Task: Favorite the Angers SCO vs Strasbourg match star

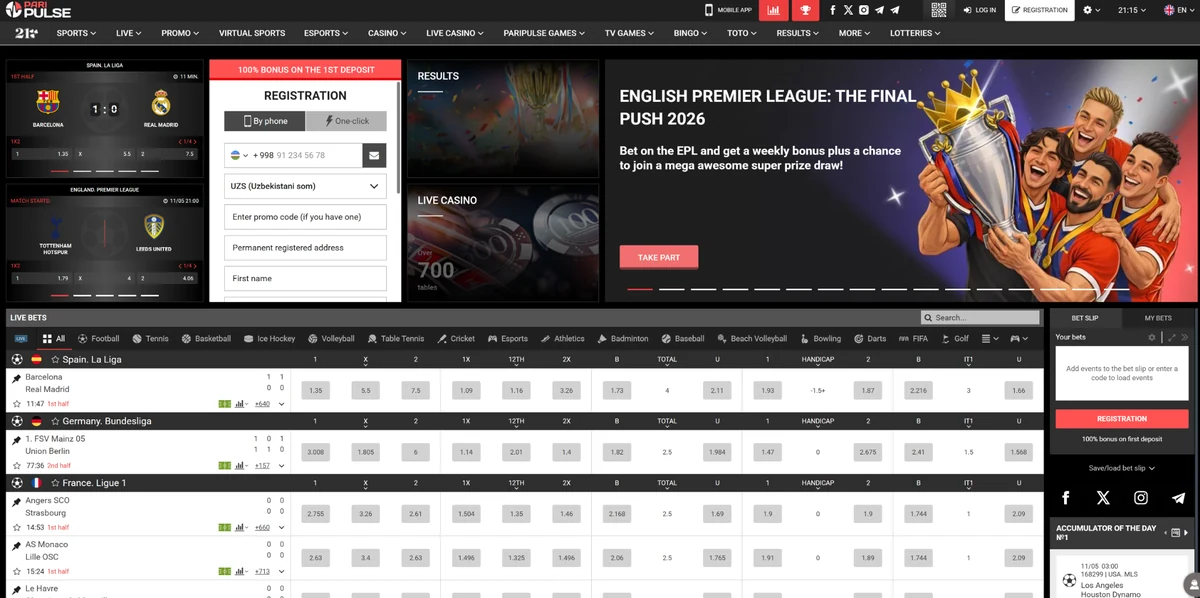Action: (16, 528)
